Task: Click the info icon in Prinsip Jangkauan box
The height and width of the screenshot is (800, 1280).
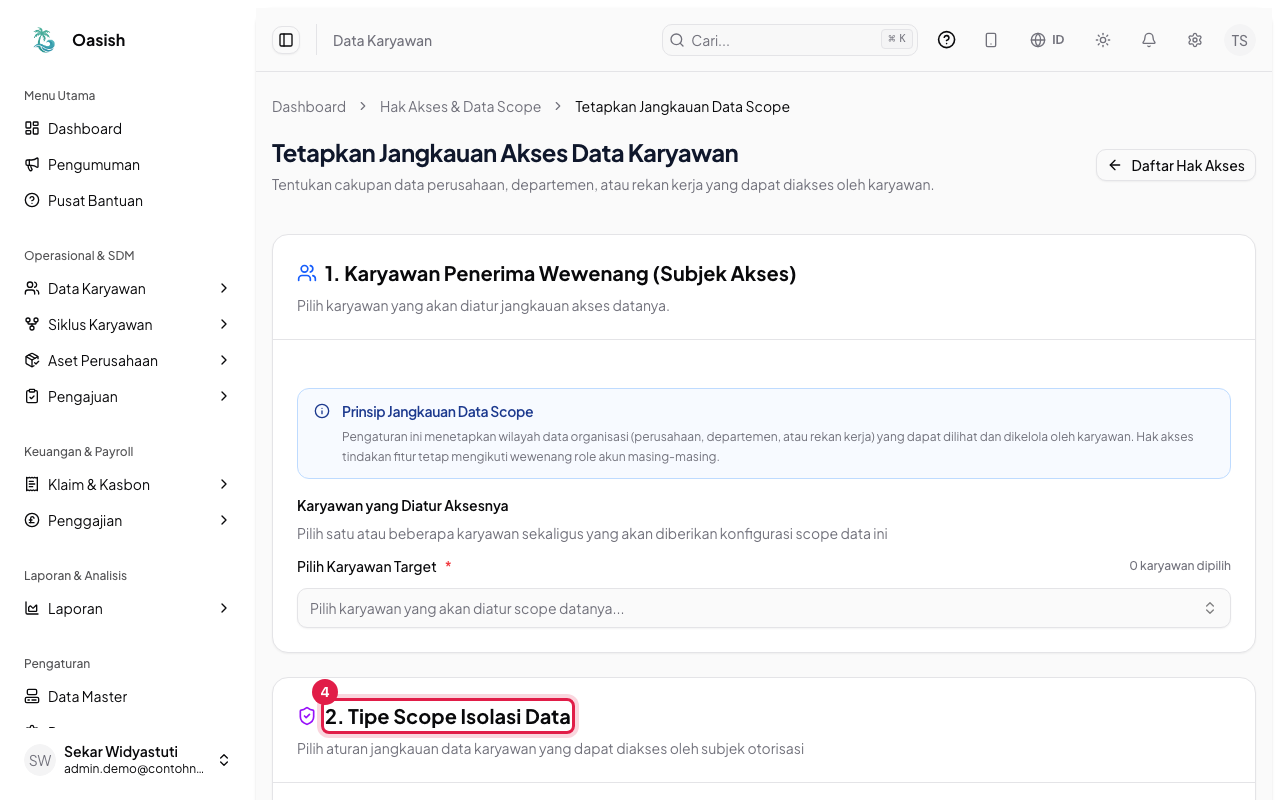Action: tap(322, 411)
